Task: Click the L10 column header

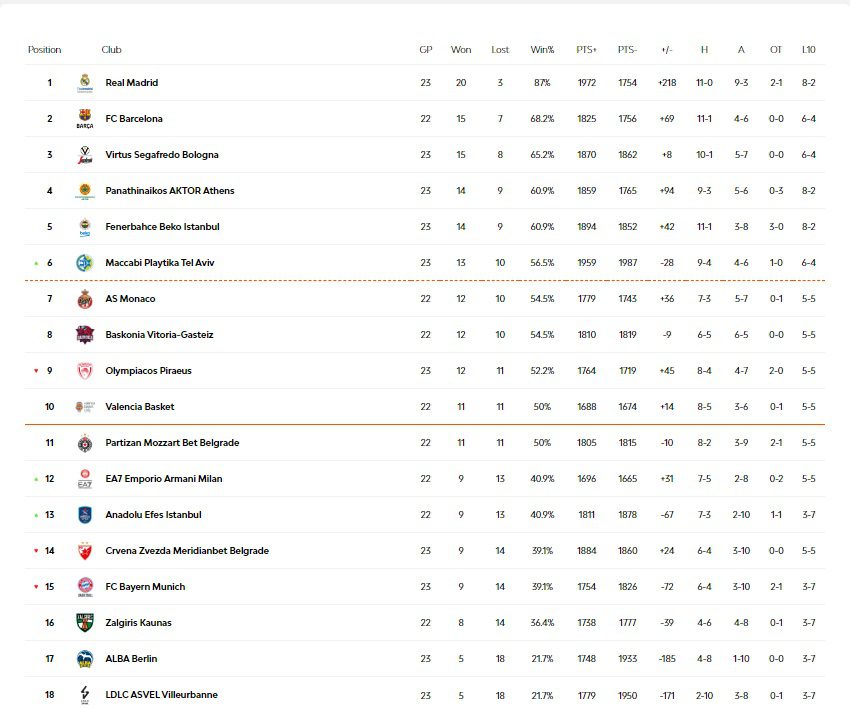Action: 808,50
